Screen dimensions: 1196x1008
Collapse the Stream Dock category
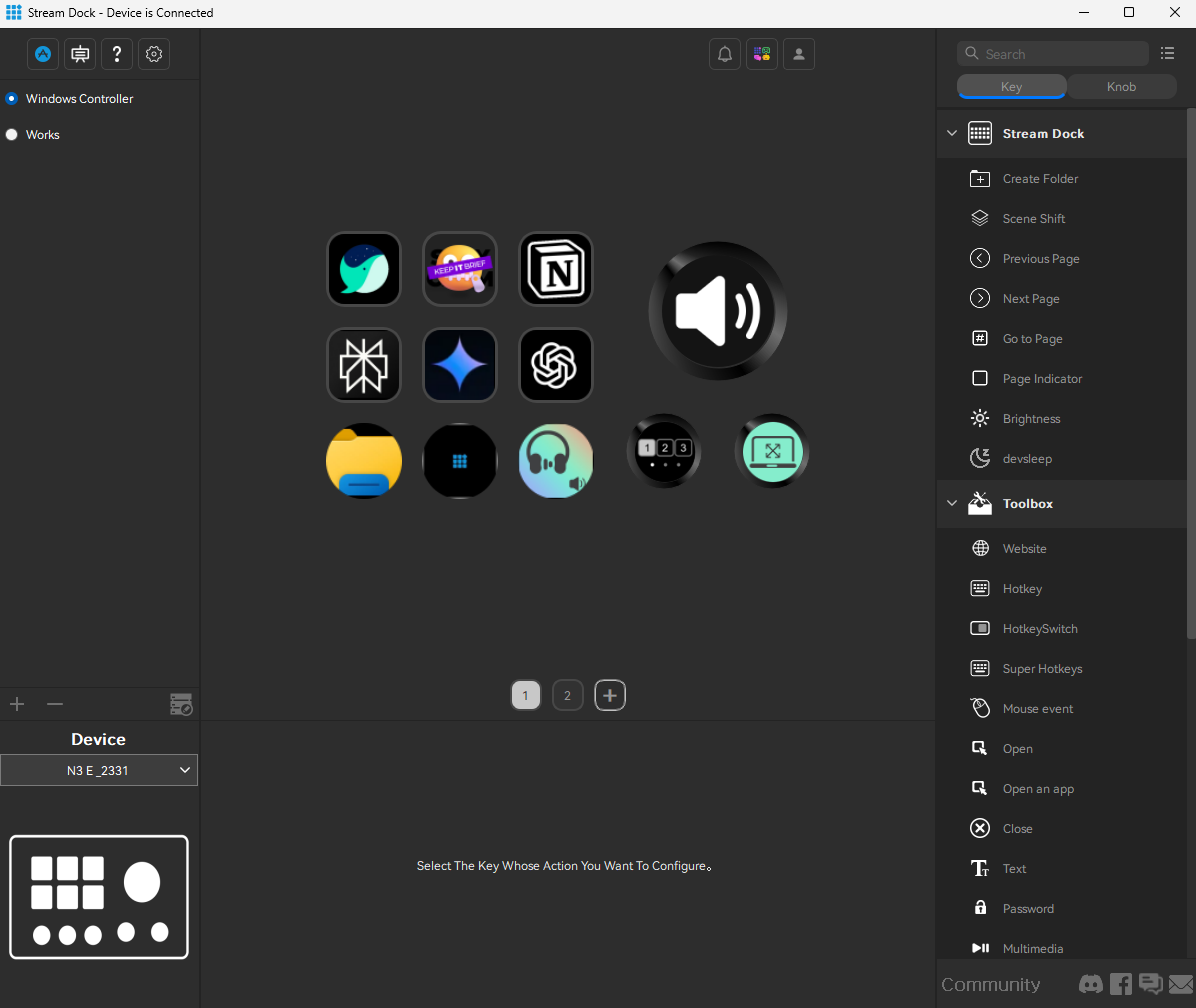coord(952,133)
